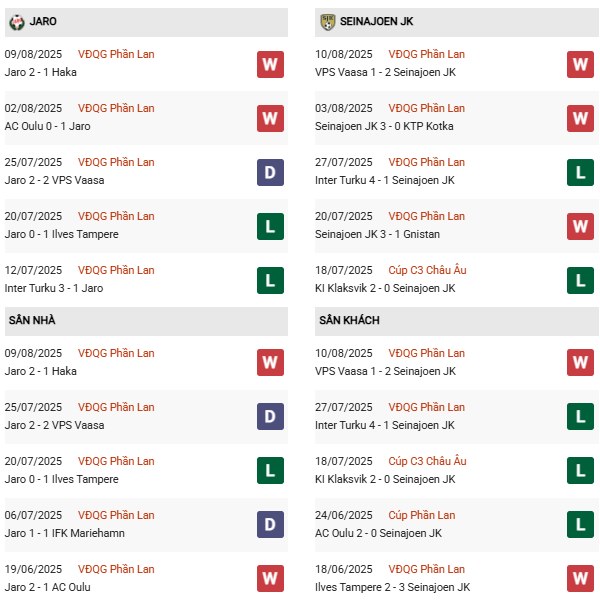Click the W badge for AC Oulu 0-1 Jaro
Image resolution: width=600 pixels, height=600 pixels.
pos(270,118)
